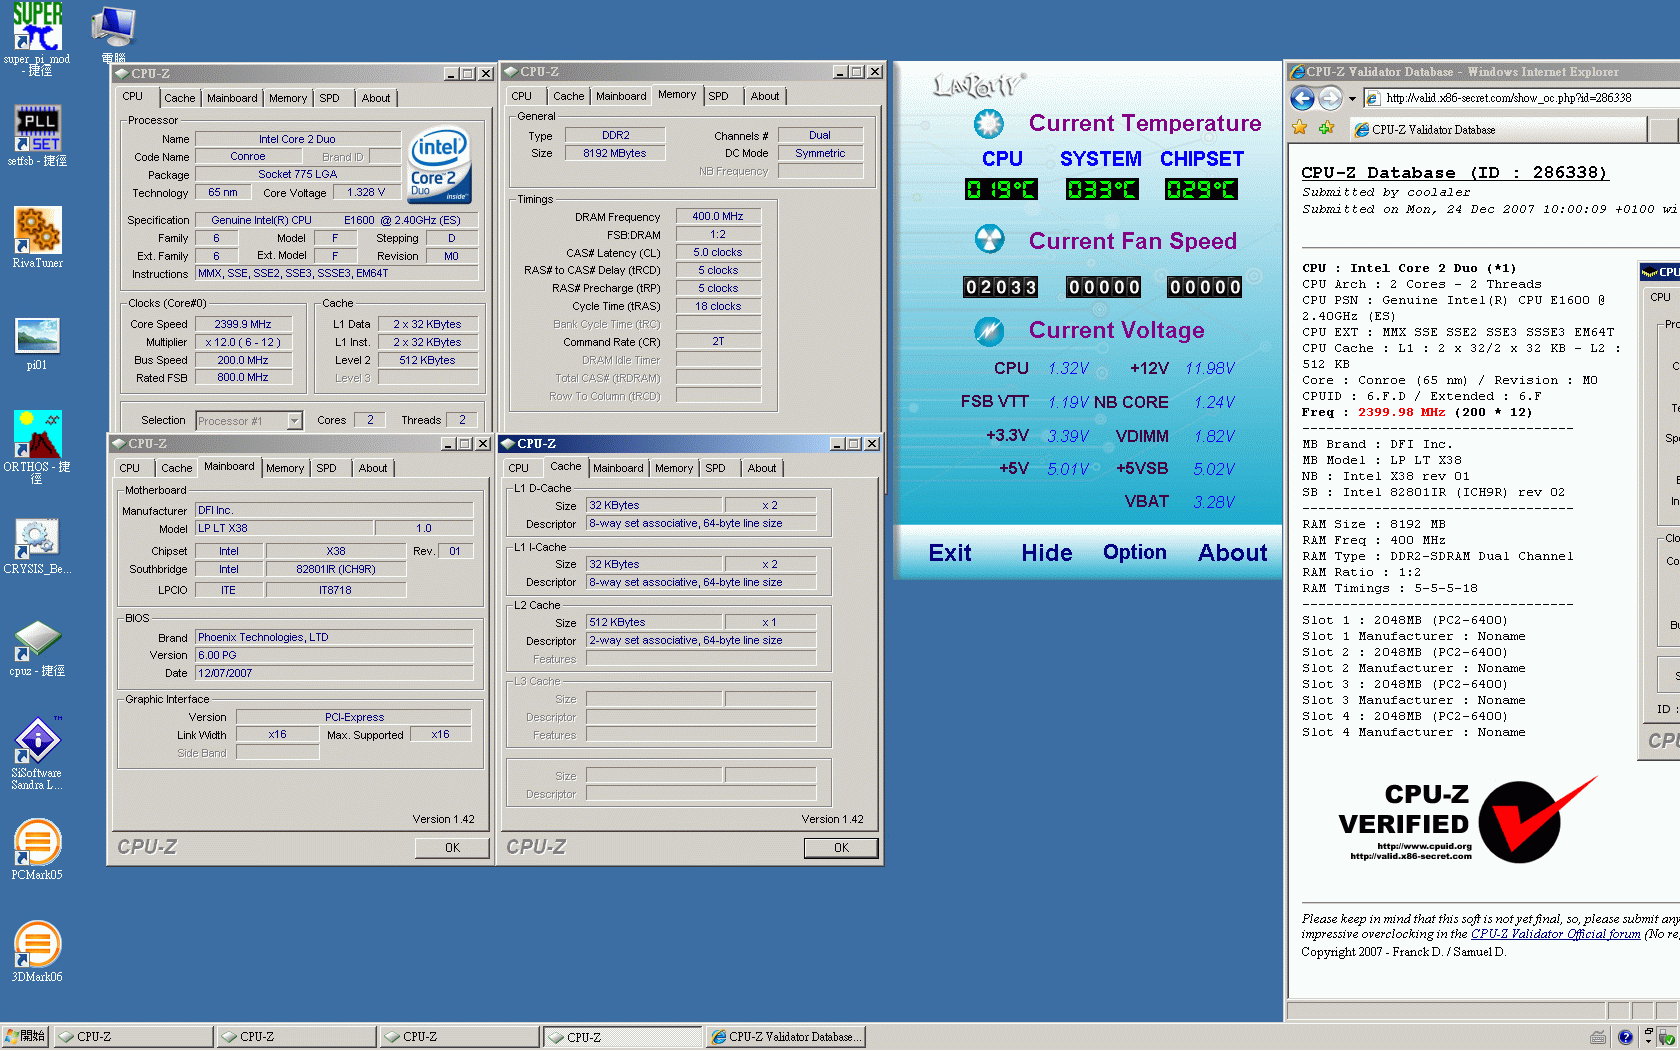Click the Add to Favorites icon in IE
The width and height of the screenshot is (1680, 1050).
pos(1327,128)
